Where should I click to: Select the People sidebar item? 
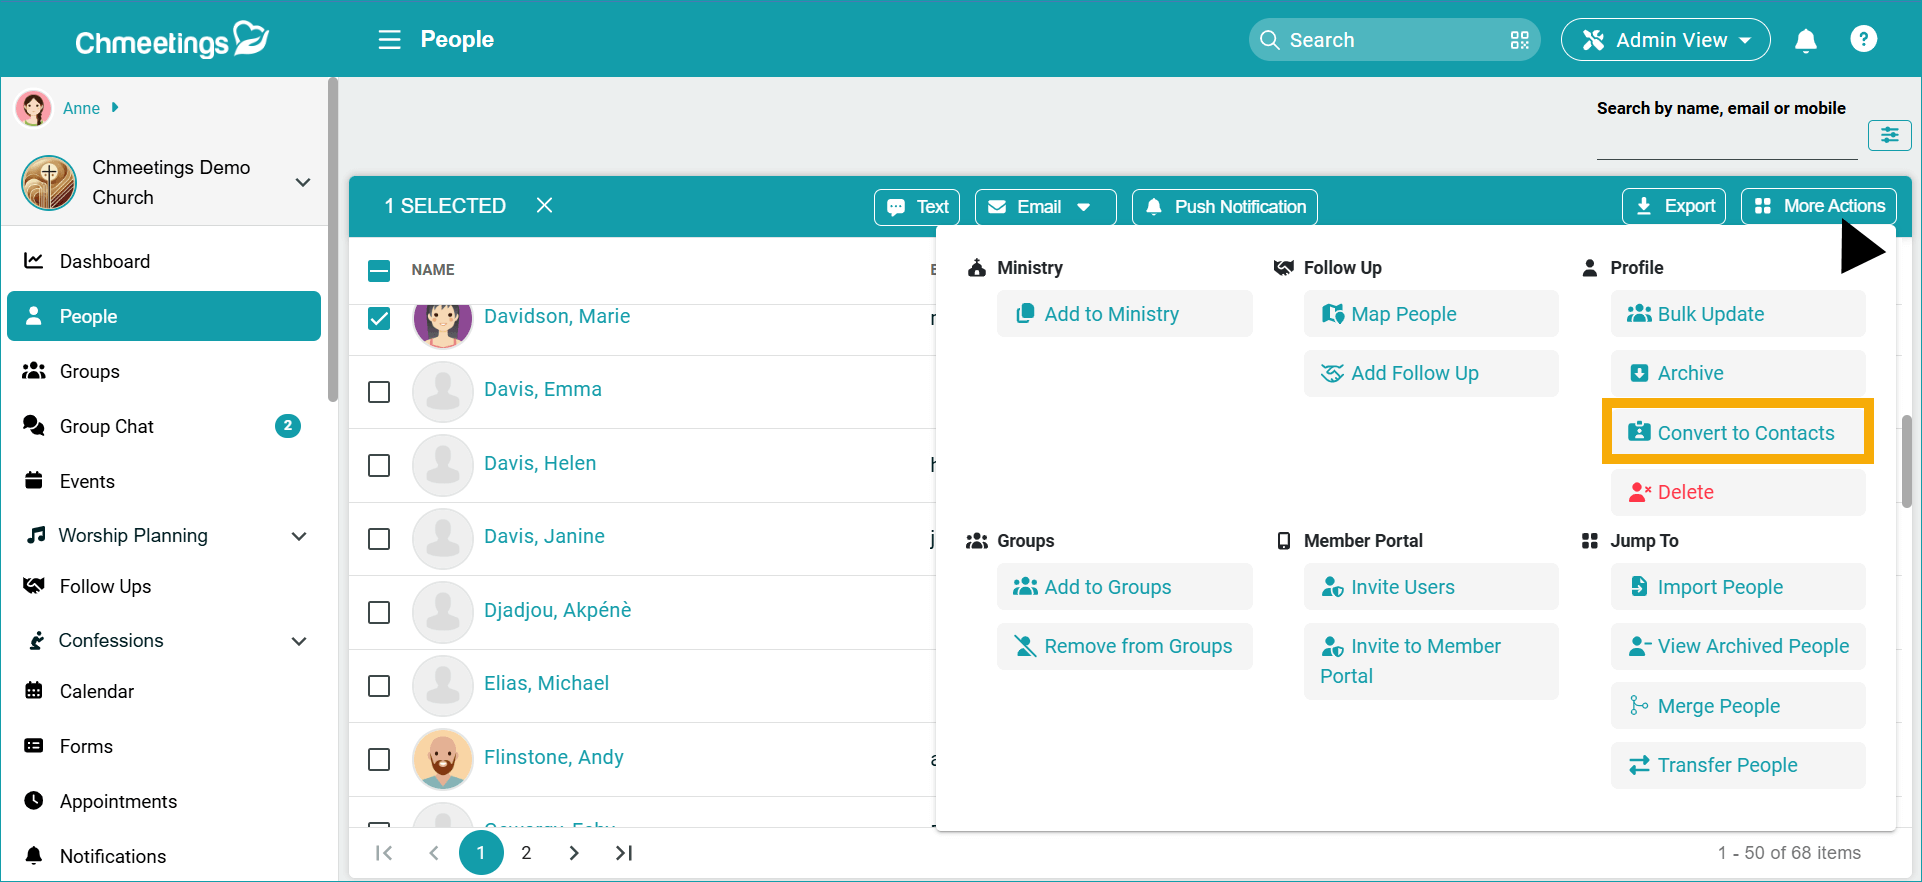click(164, 316)
